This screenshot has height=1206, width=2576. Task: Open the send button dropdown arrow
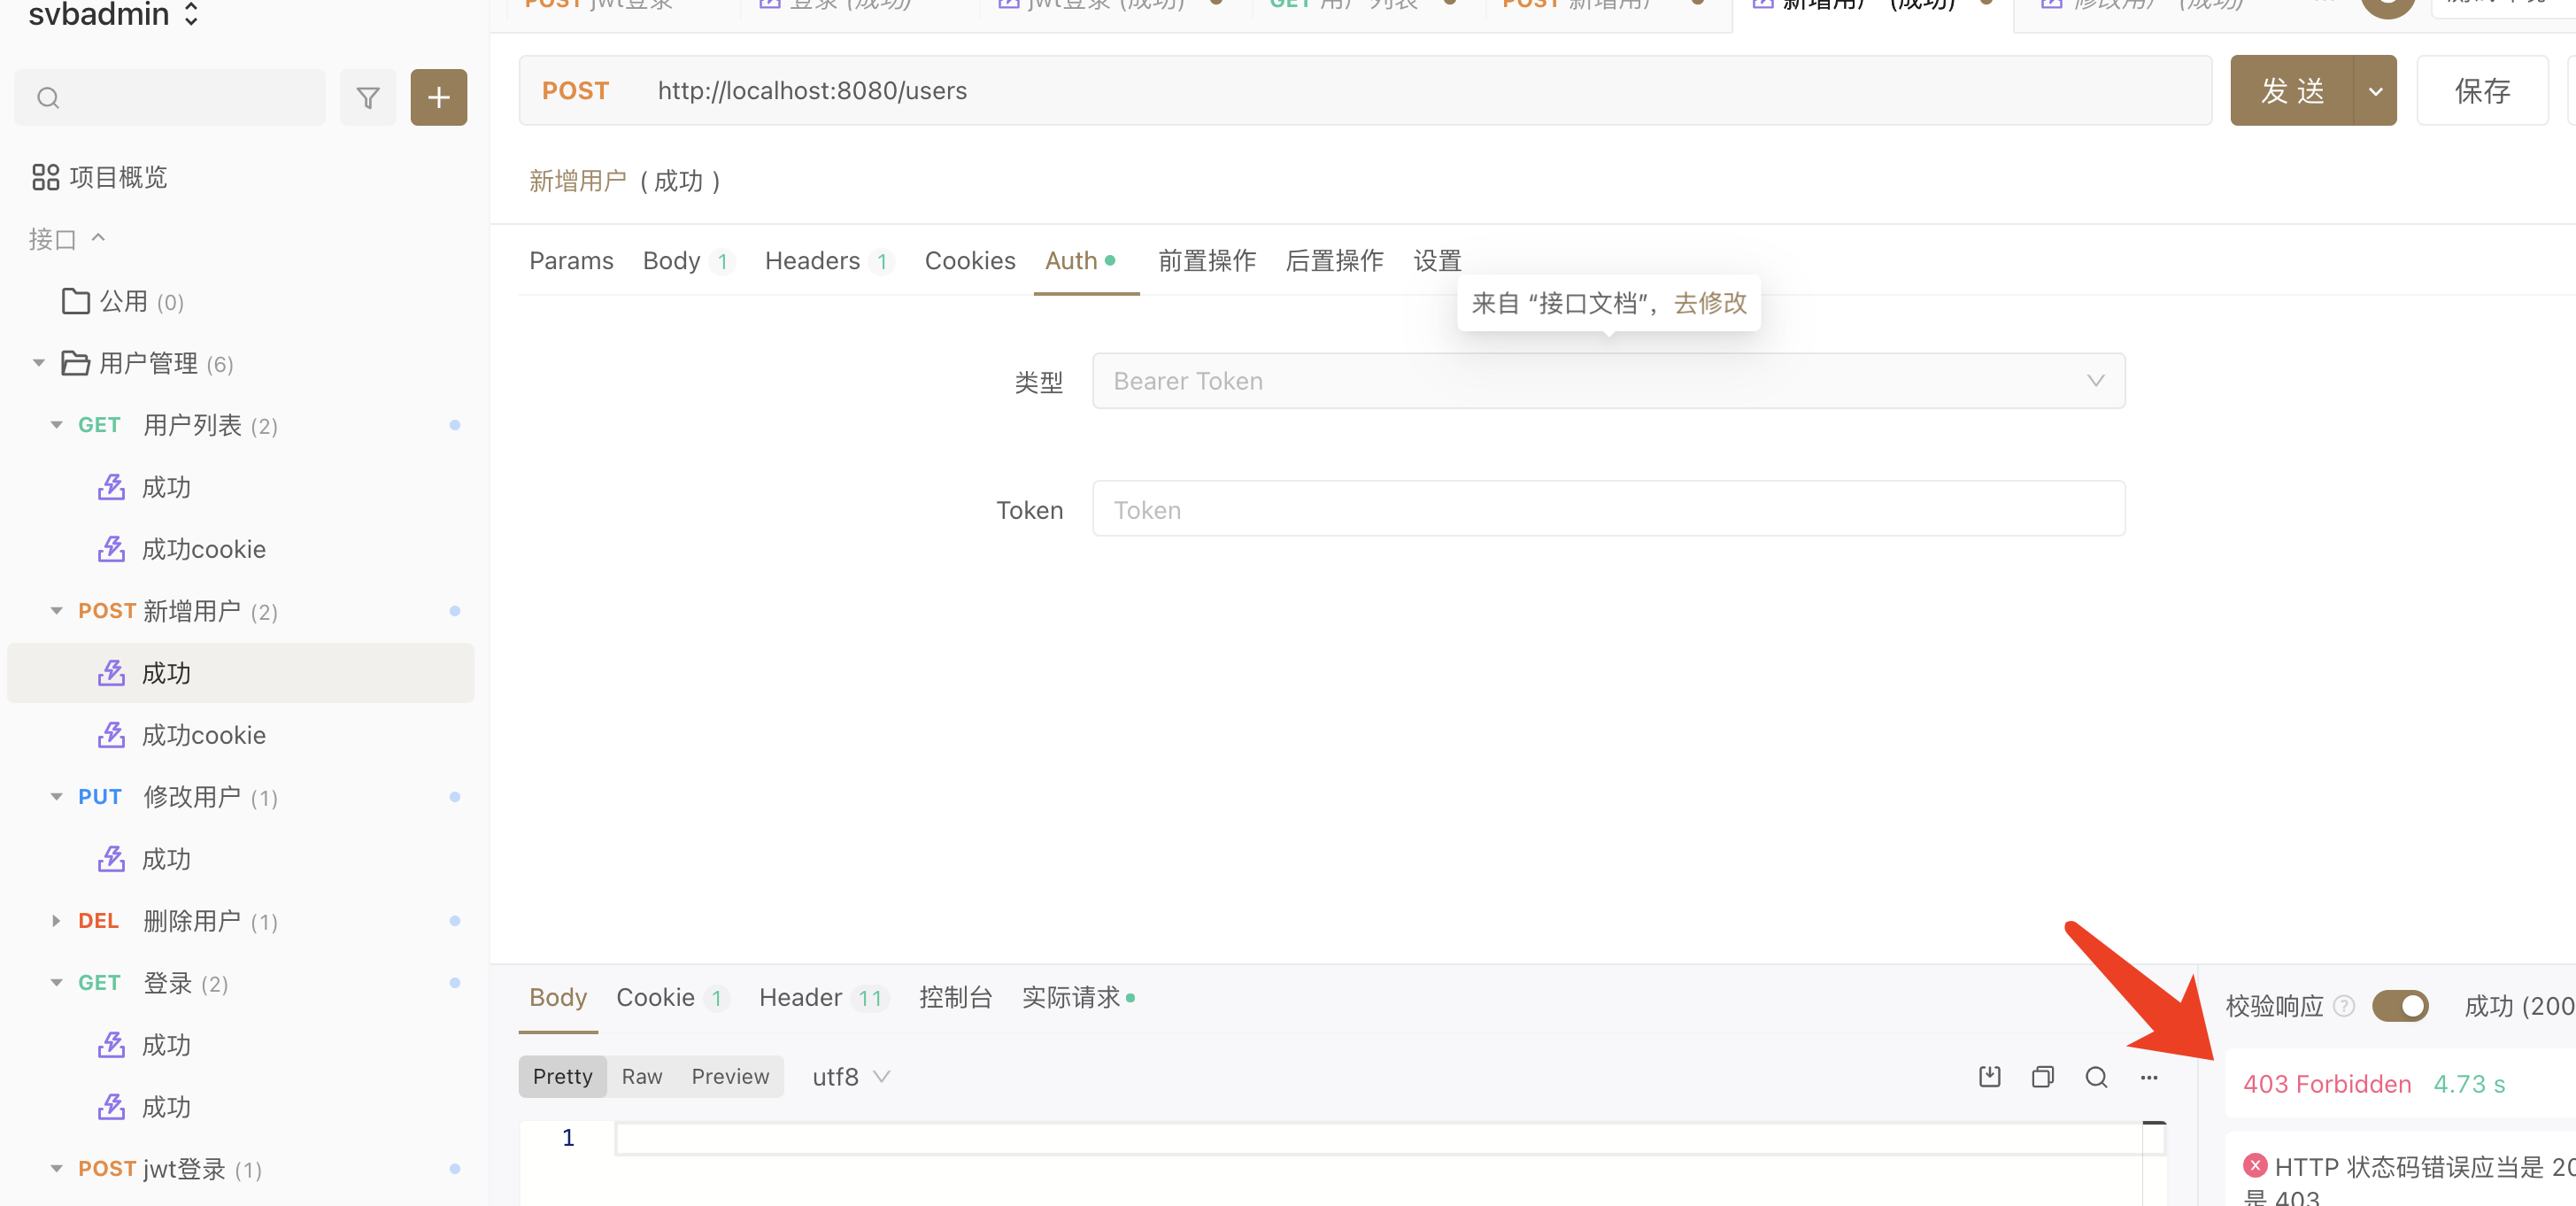tap(2376, 90)
